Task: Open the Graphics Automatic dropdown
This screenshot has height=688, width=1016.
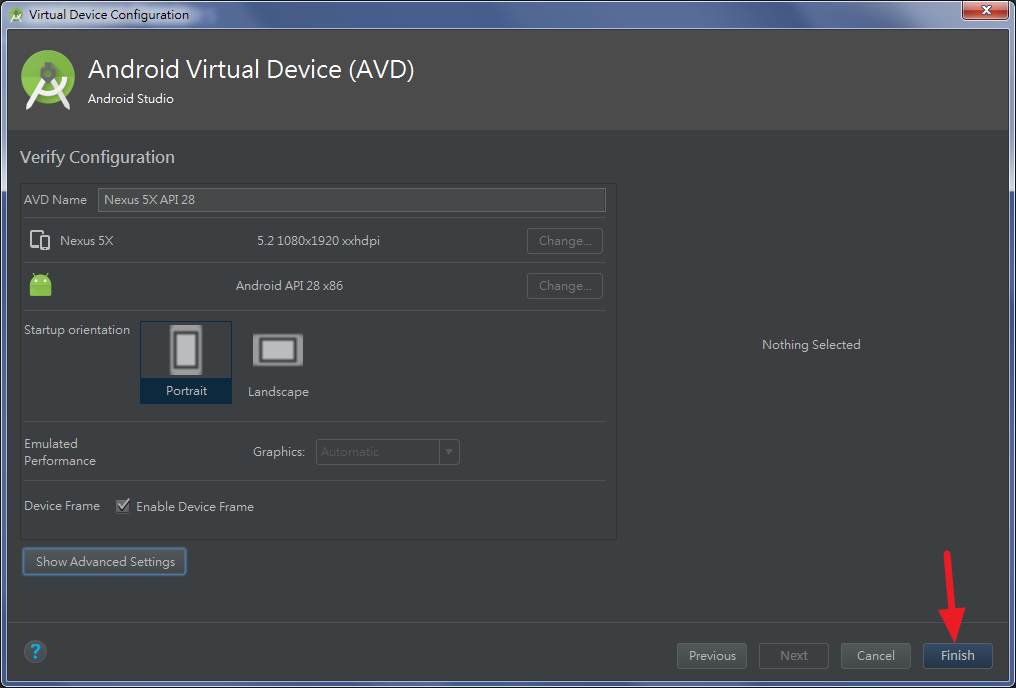Action: coord(387,452)
